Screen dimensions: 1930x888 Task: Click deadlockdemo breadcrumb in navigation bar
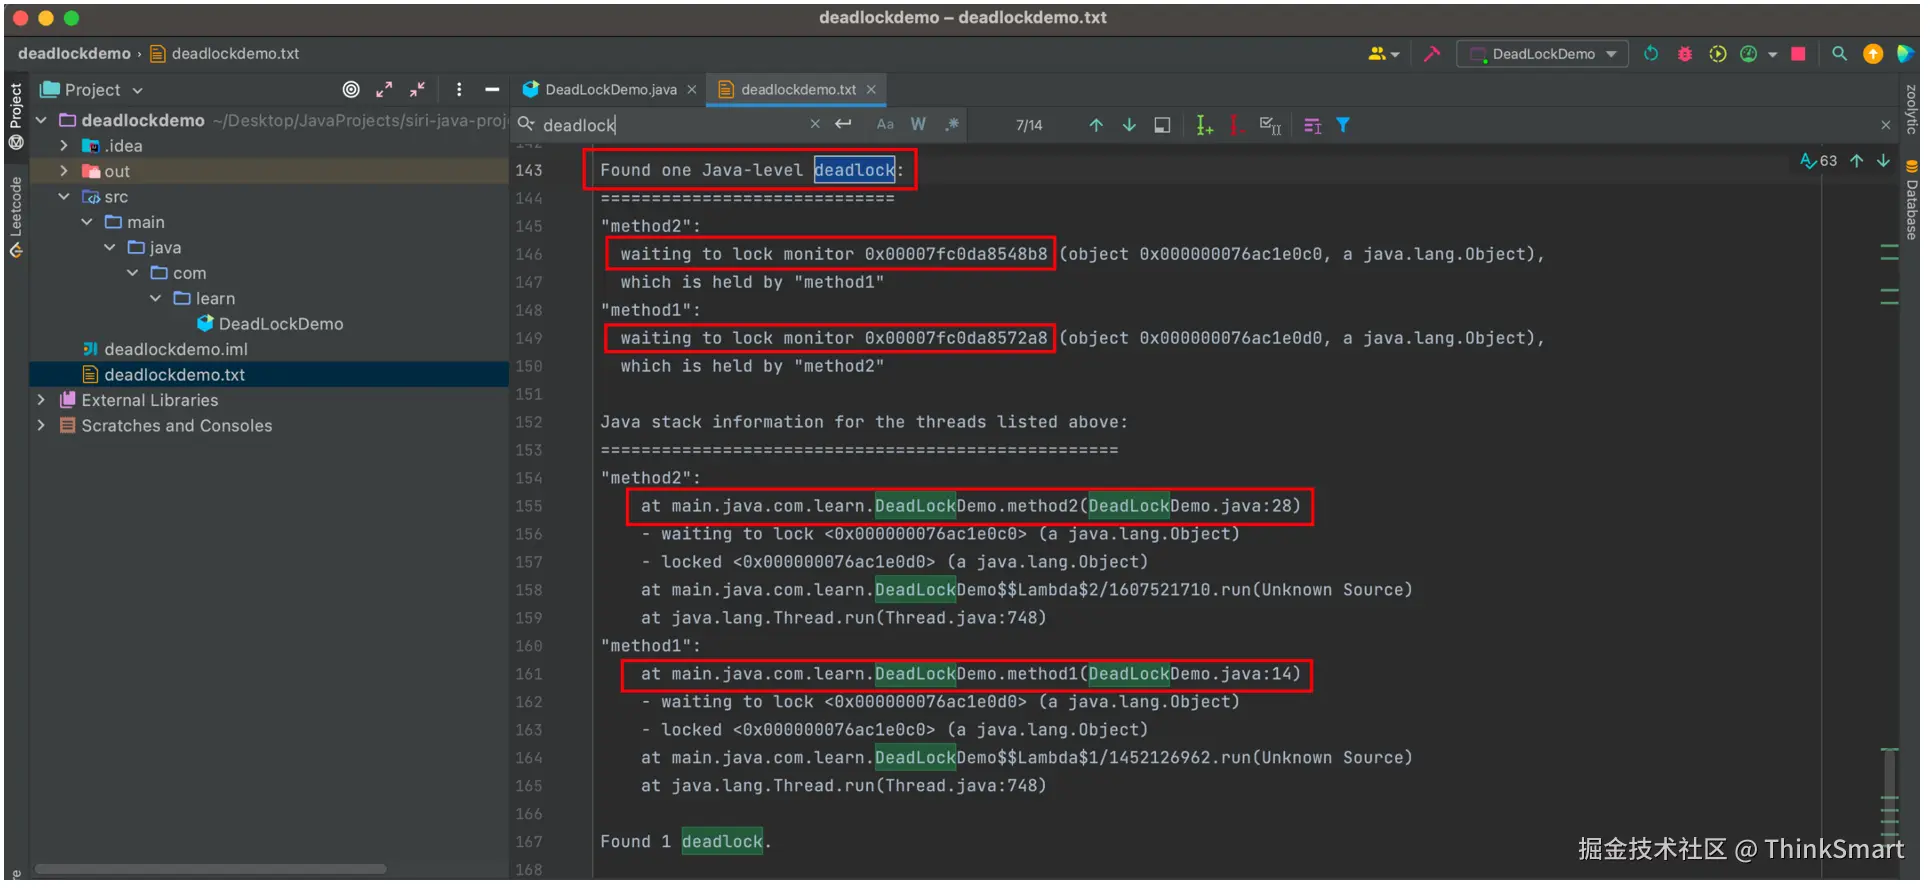pyautogui.click(x=74, y=54)
